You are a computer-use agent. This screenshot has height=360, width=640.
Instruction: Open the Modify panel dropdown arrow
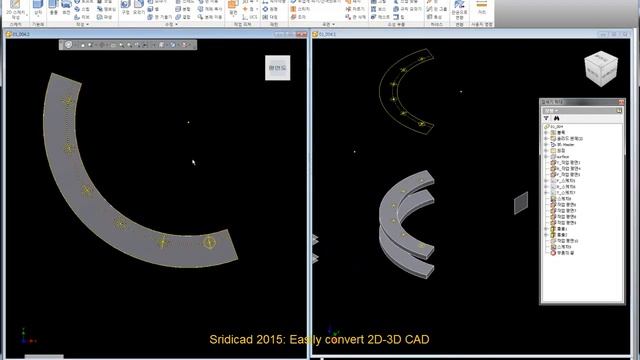pos(176,24)
